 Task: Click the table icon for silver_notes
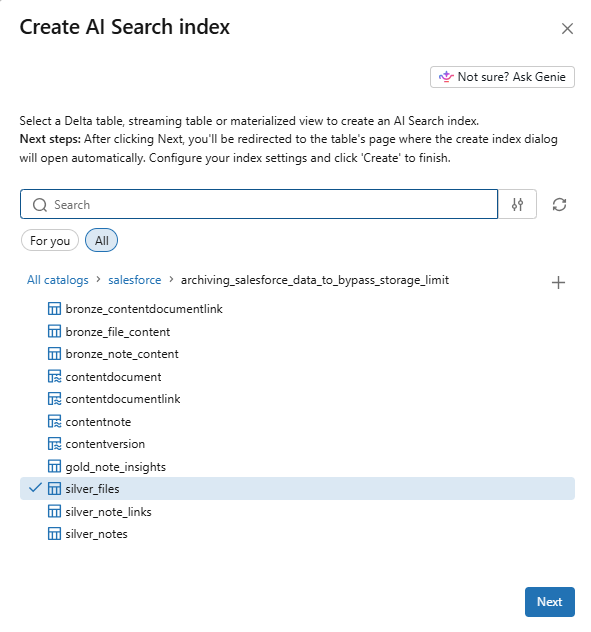click(54, 534)
